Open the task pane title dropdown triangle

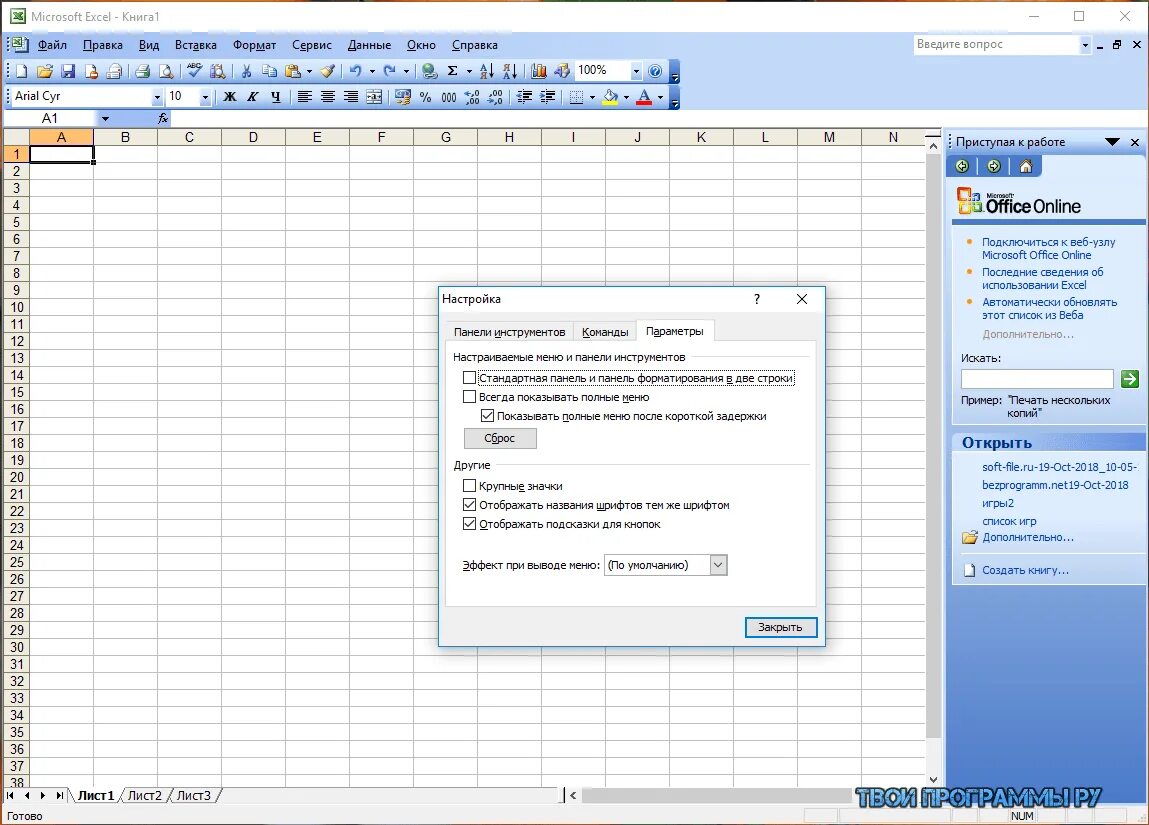[x=1112, y=142]
